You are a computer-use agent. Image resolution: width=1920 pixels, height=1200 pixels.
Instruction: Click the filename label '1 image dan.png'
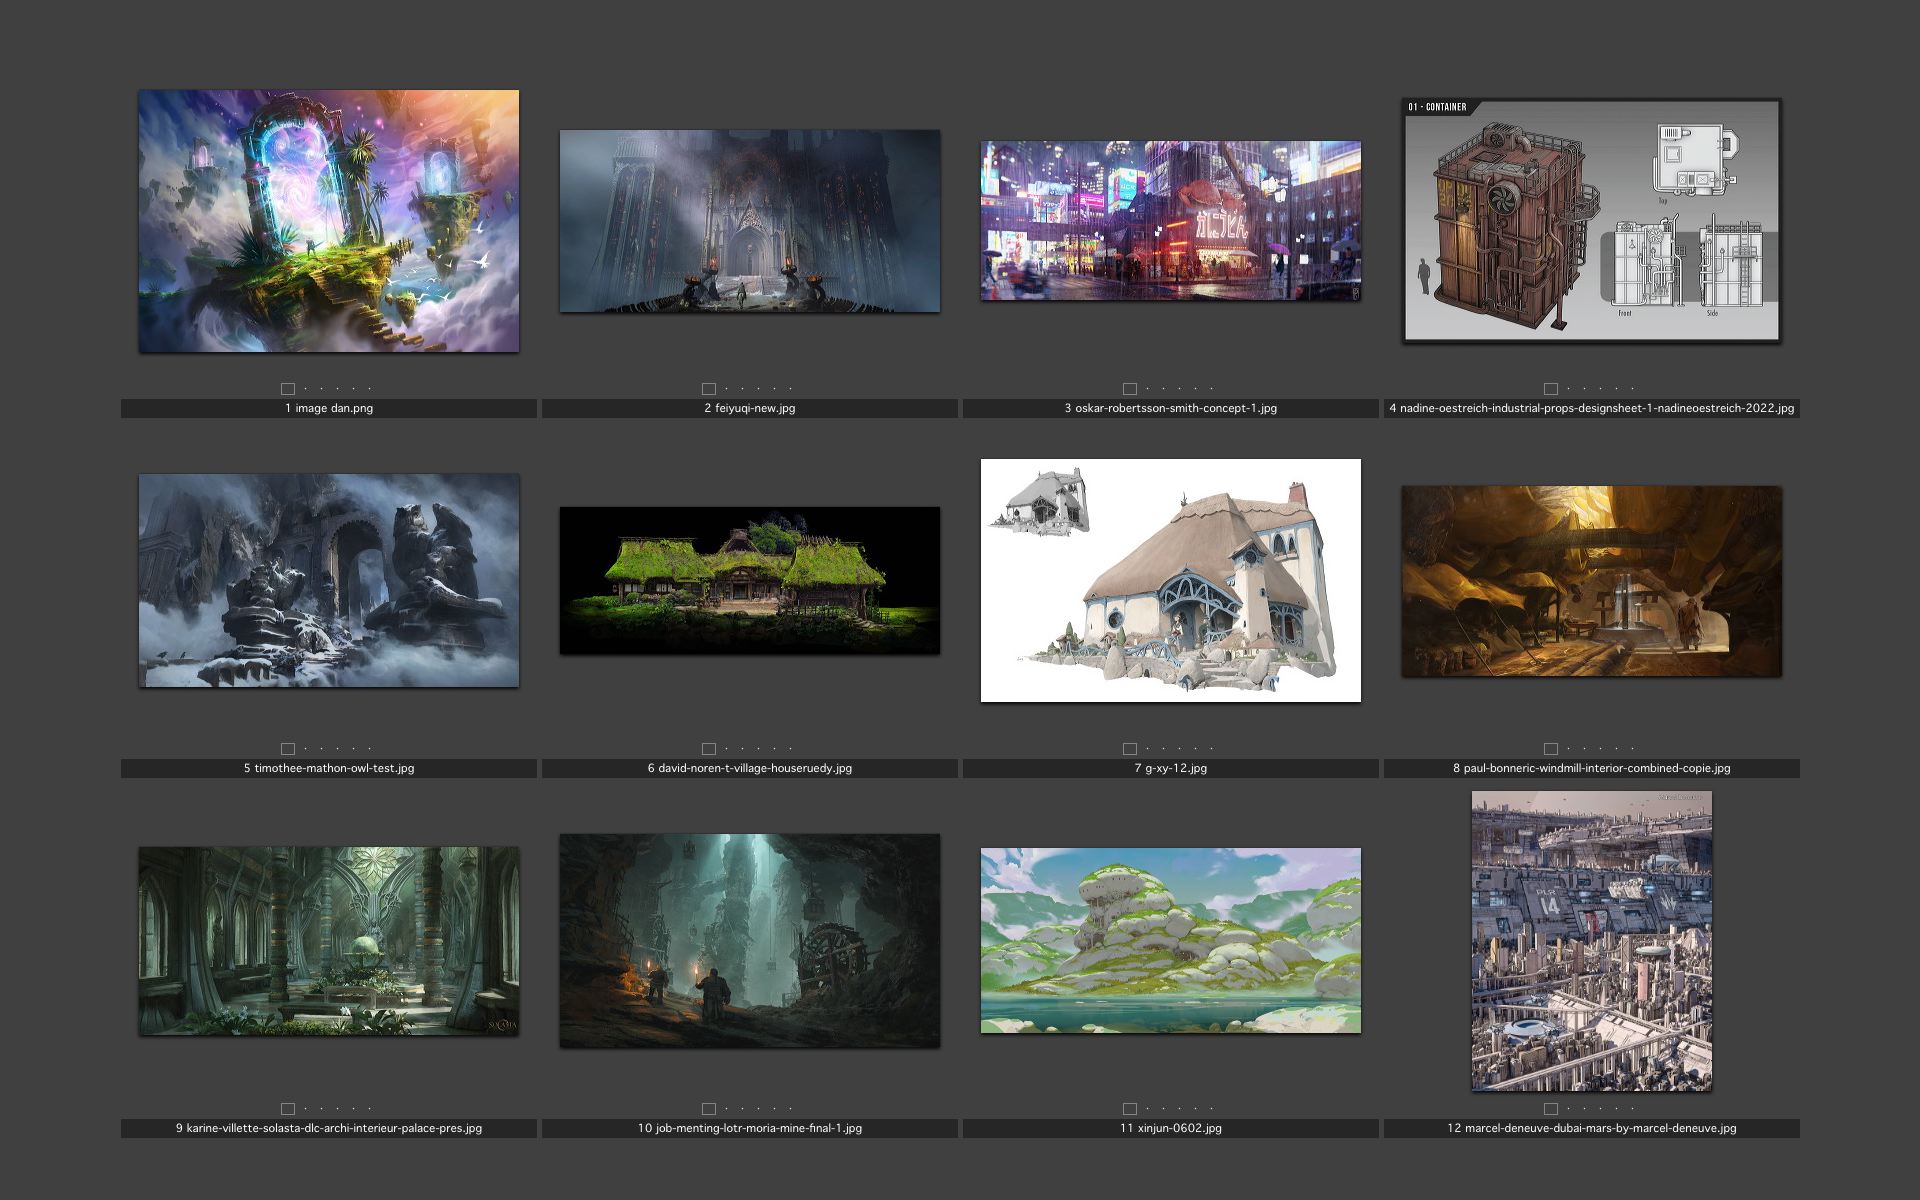point(329,408)
